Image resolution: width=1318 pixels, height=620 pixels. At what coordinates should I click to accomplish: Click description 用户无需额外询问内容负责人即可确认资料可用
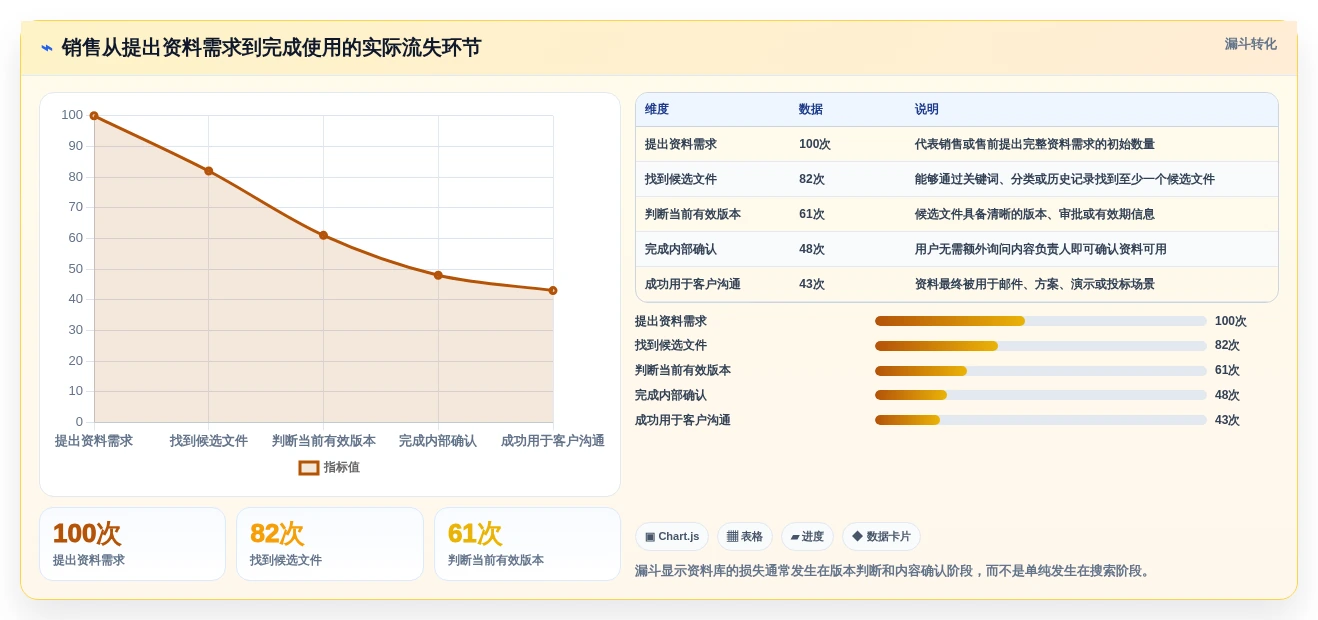click(1041, 249)
